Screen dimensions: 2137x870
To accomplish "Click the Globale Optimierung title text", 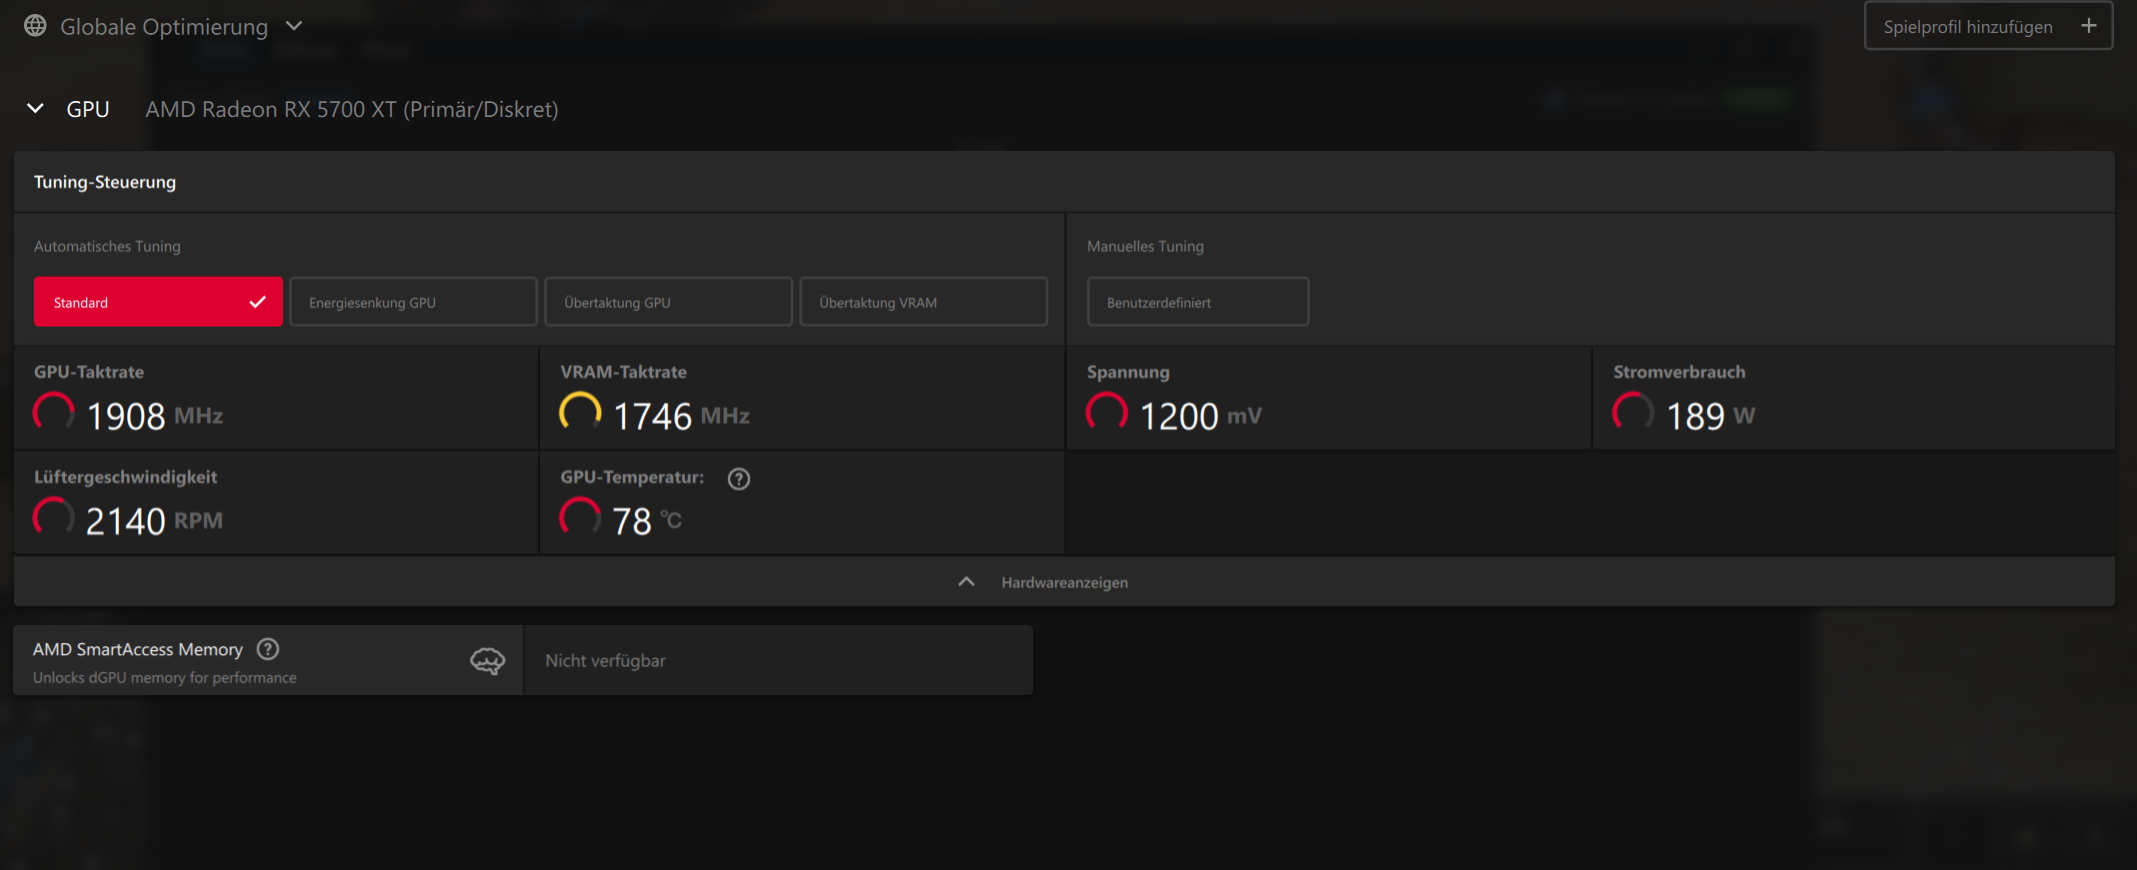I will (x=164, y=27).
